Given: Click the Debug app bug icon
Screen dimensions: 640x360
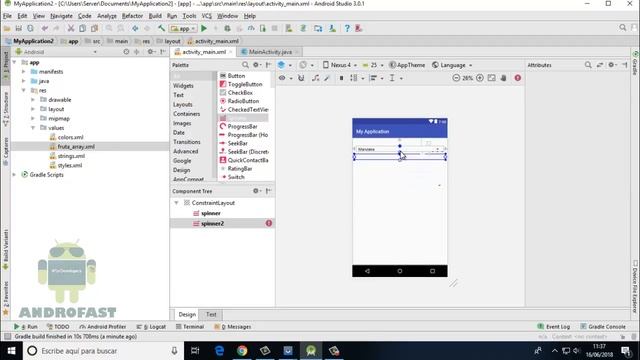Looking at the screenshot, I should (227, 28).
